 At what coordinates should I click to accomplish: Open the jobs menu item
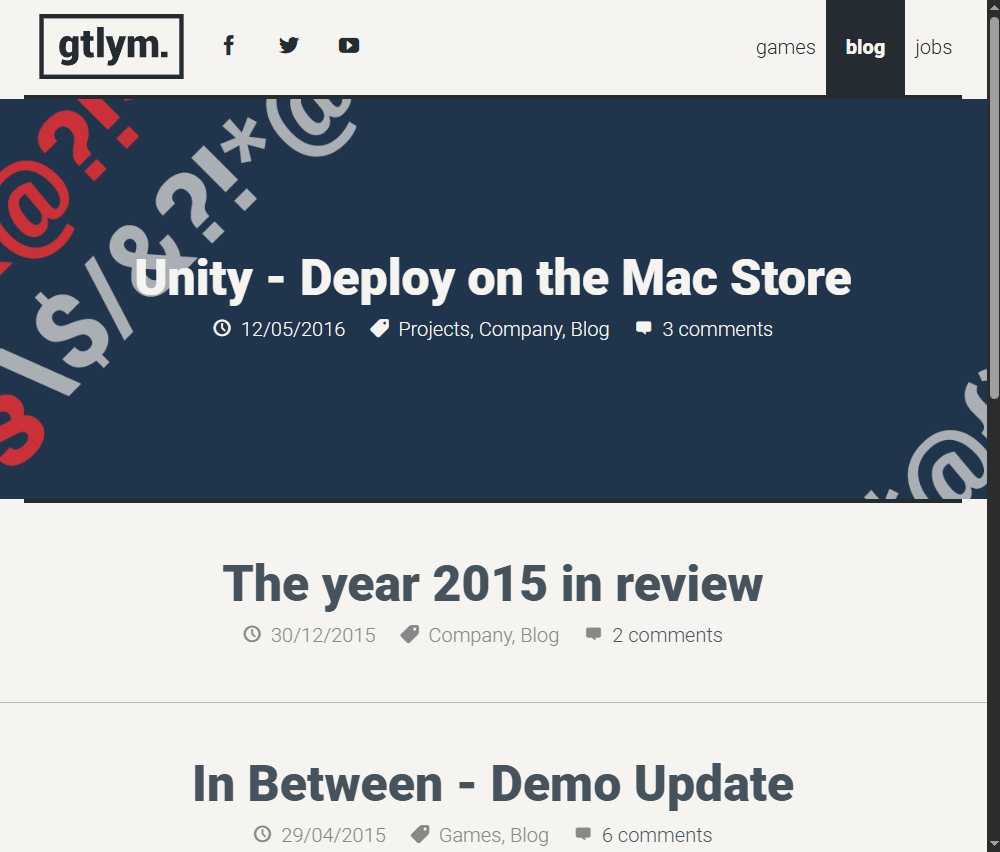tap(933, 47)
